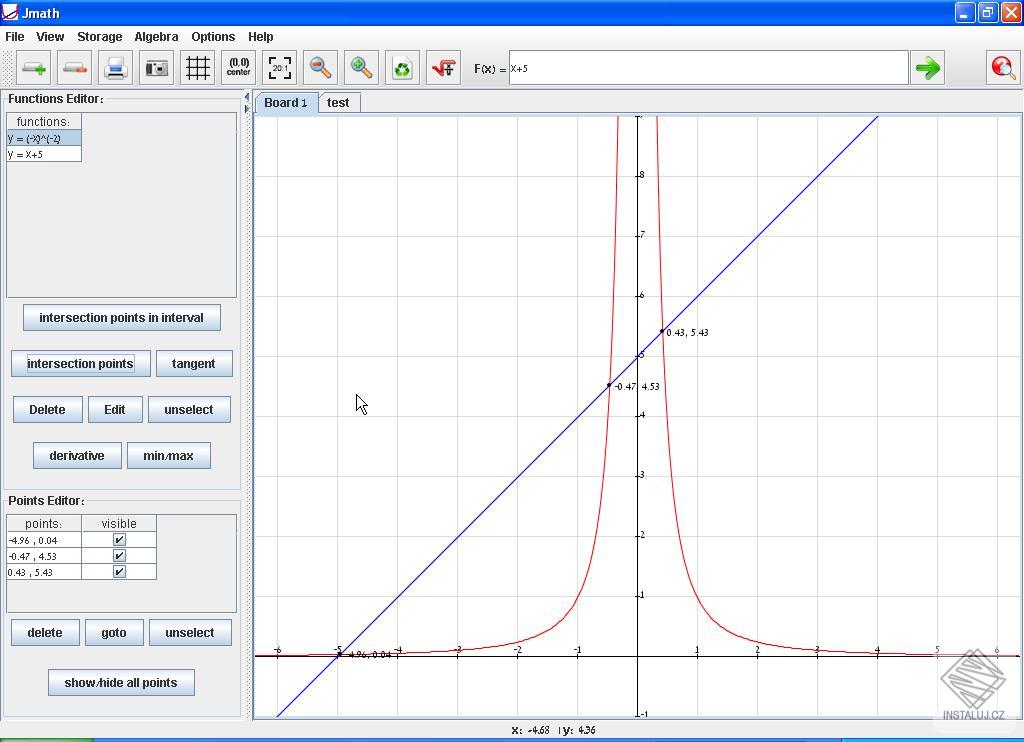
Task: Open the square root math tool
Action: (443, 67)
